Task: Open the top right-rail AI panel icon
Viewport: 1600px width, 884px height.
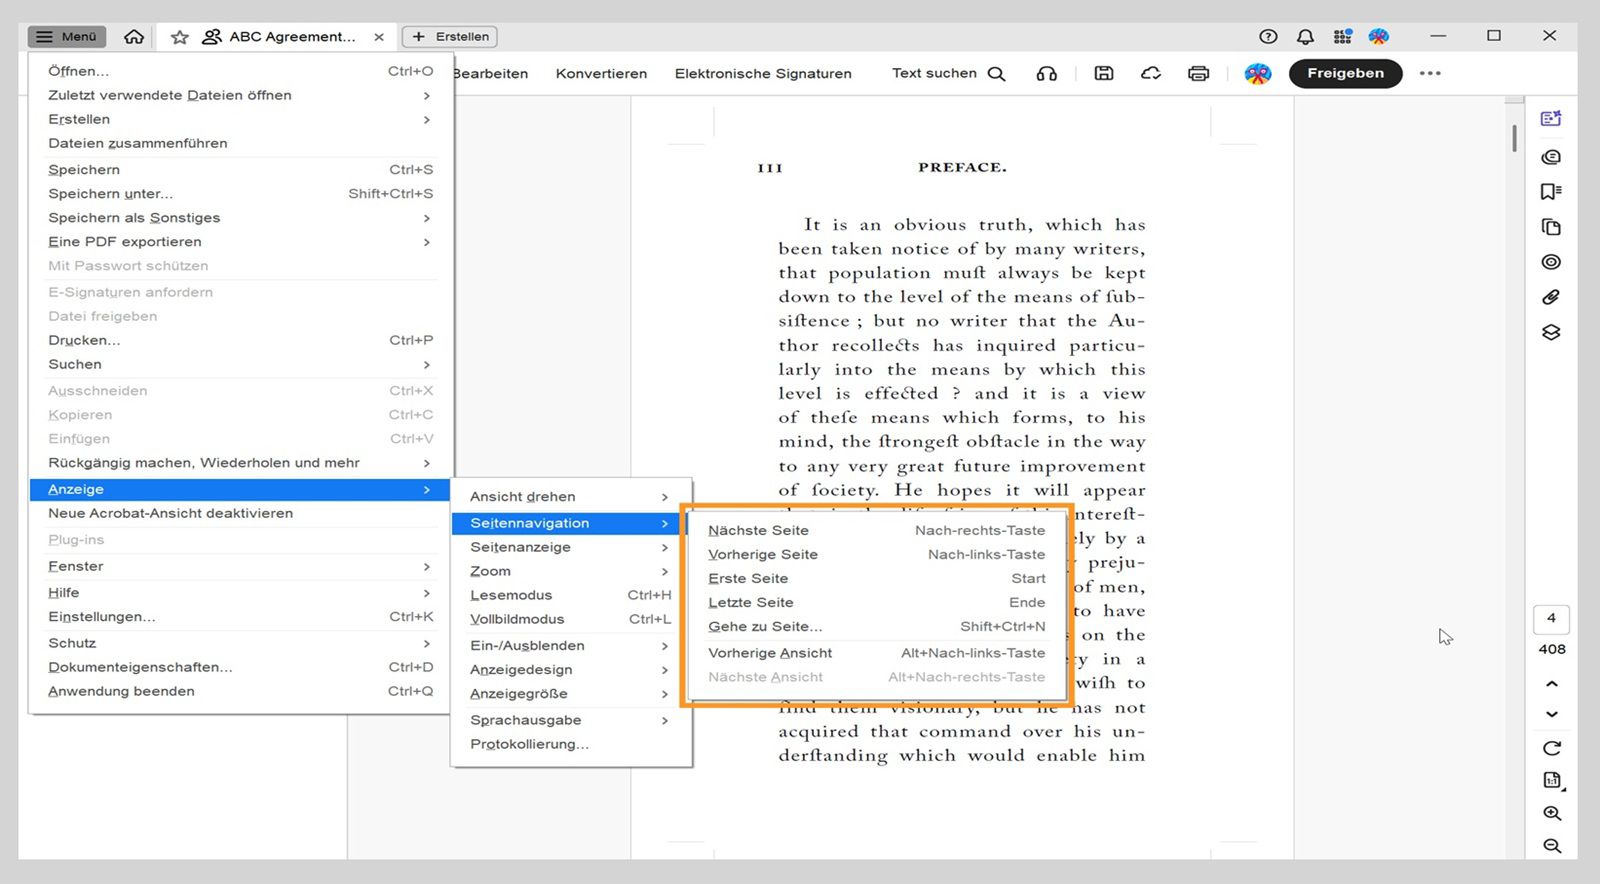Action: [x=1551, y=119]
